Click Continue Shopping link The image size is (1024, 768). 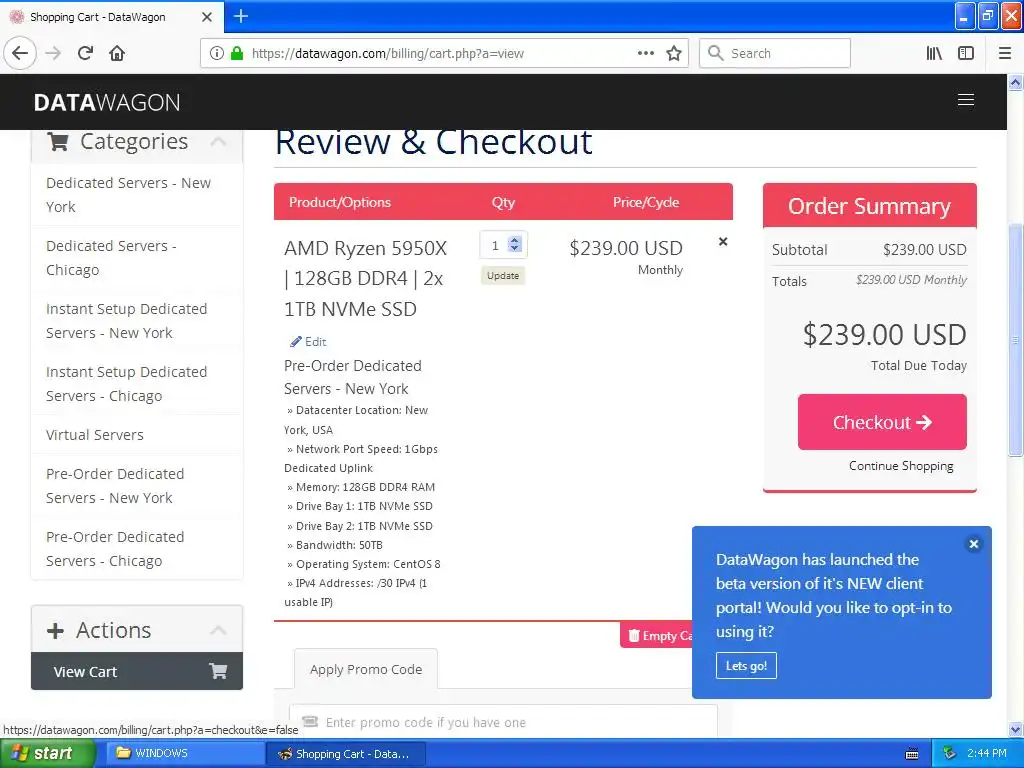[901, 466]
